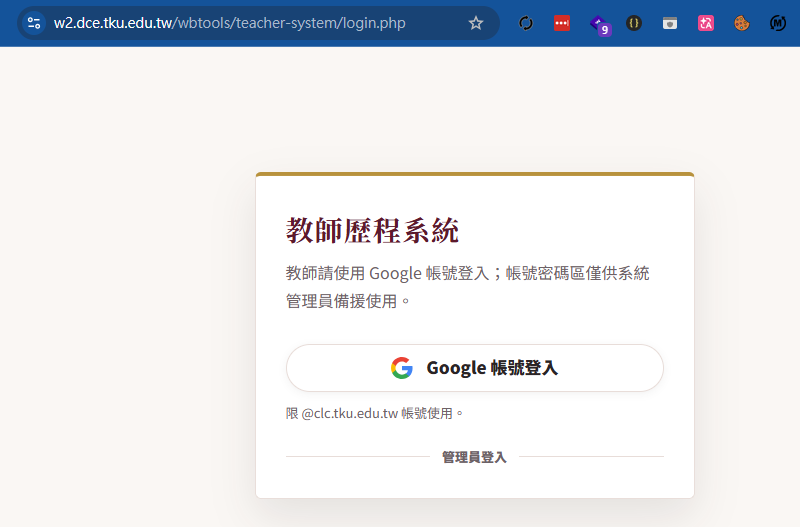This screenshot has width=800, height=527.
Task: Click the description text about Google 帳號登入
Action: (467, 287)
